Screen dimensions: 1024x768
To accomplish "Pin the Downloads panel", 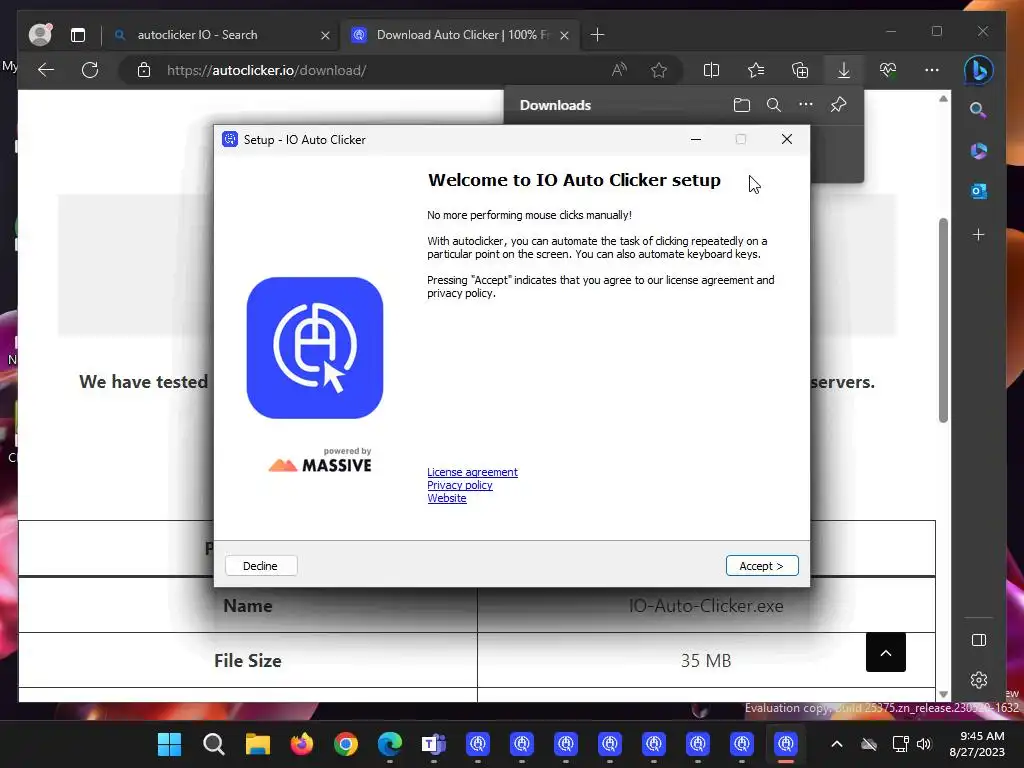I will click(x=839, y=104).
